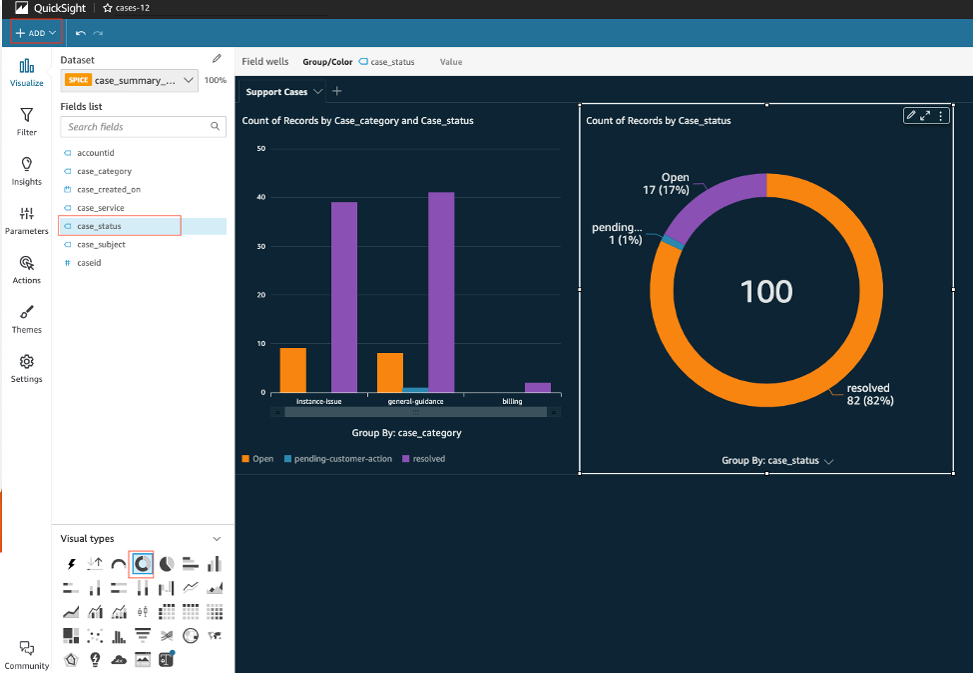
Task: Click the bar chart horizontal scroll slider
Action: (x=416, y=412)
